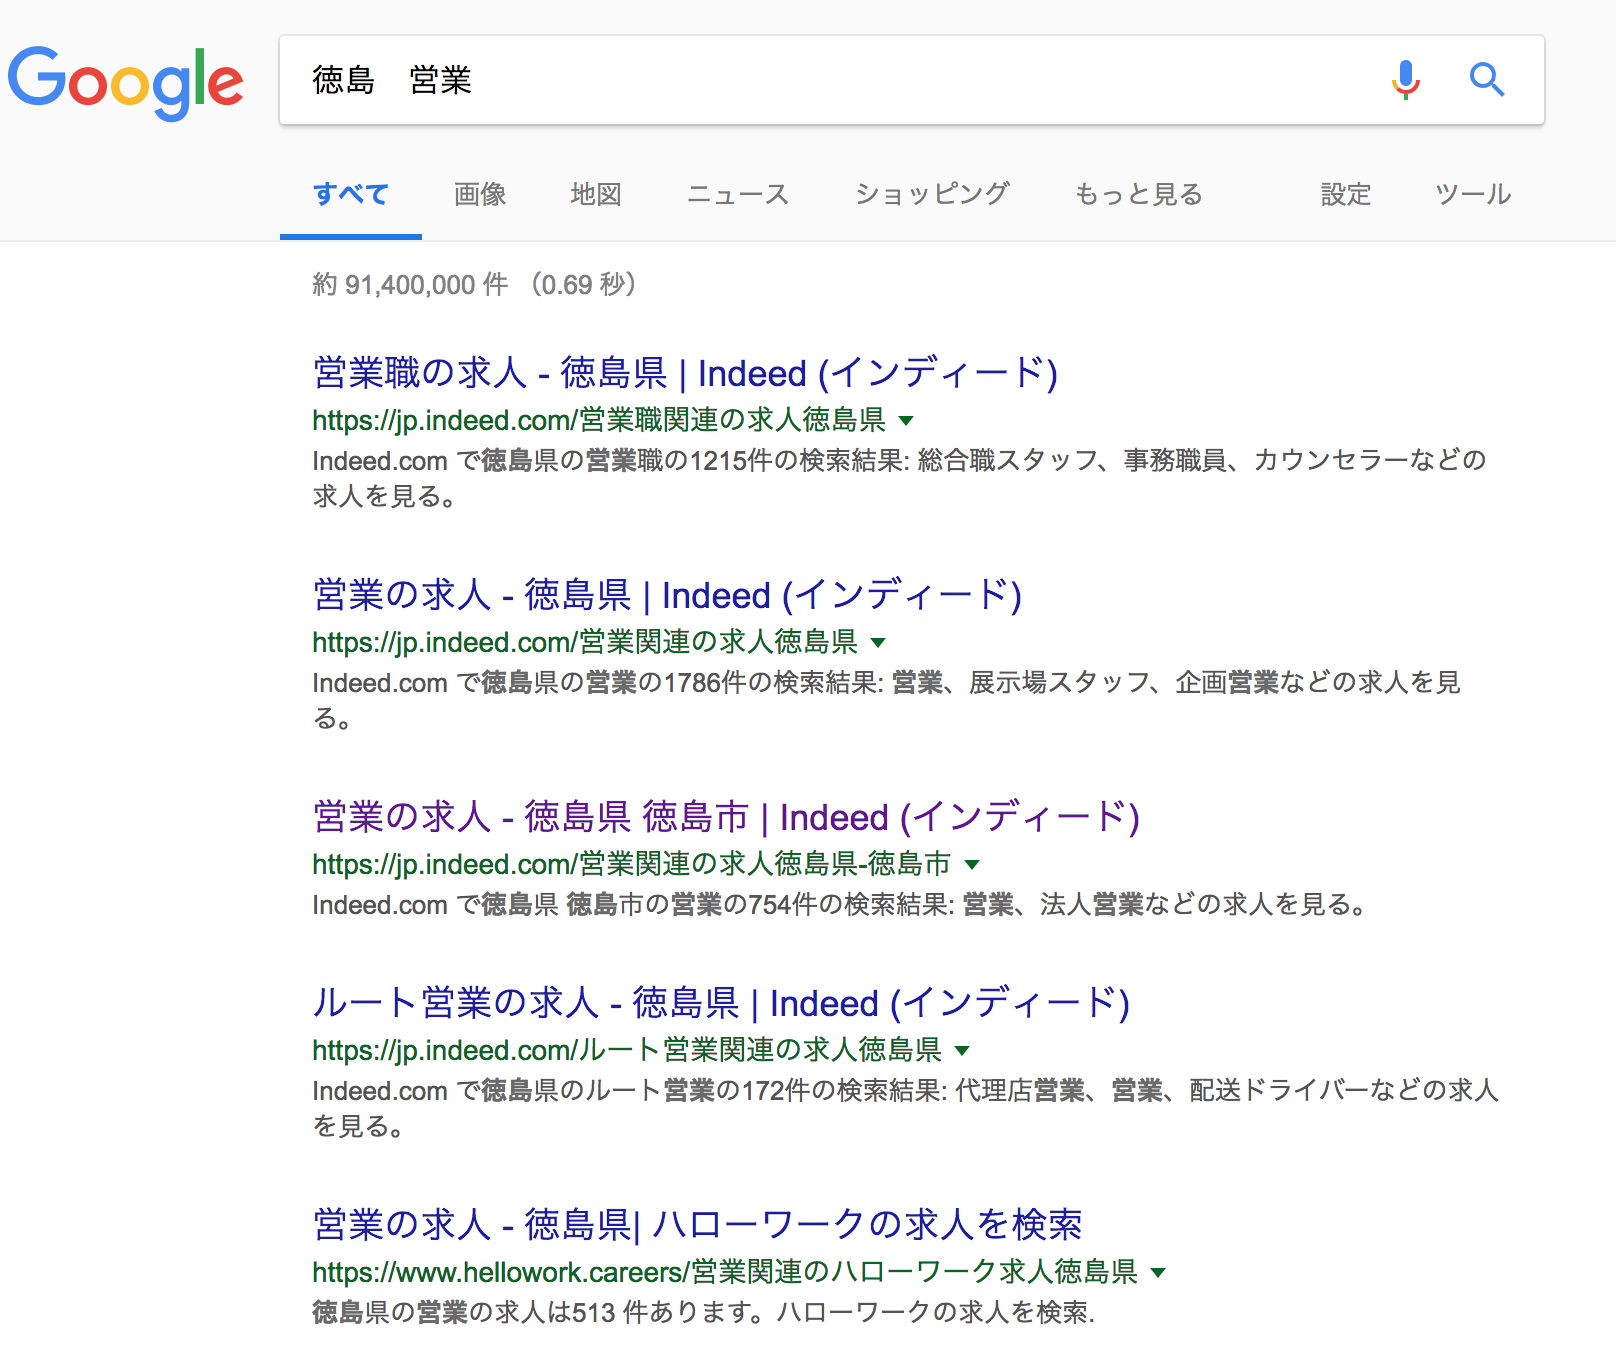Click the Google logo

pyautogui.click(x=126, y=81)
